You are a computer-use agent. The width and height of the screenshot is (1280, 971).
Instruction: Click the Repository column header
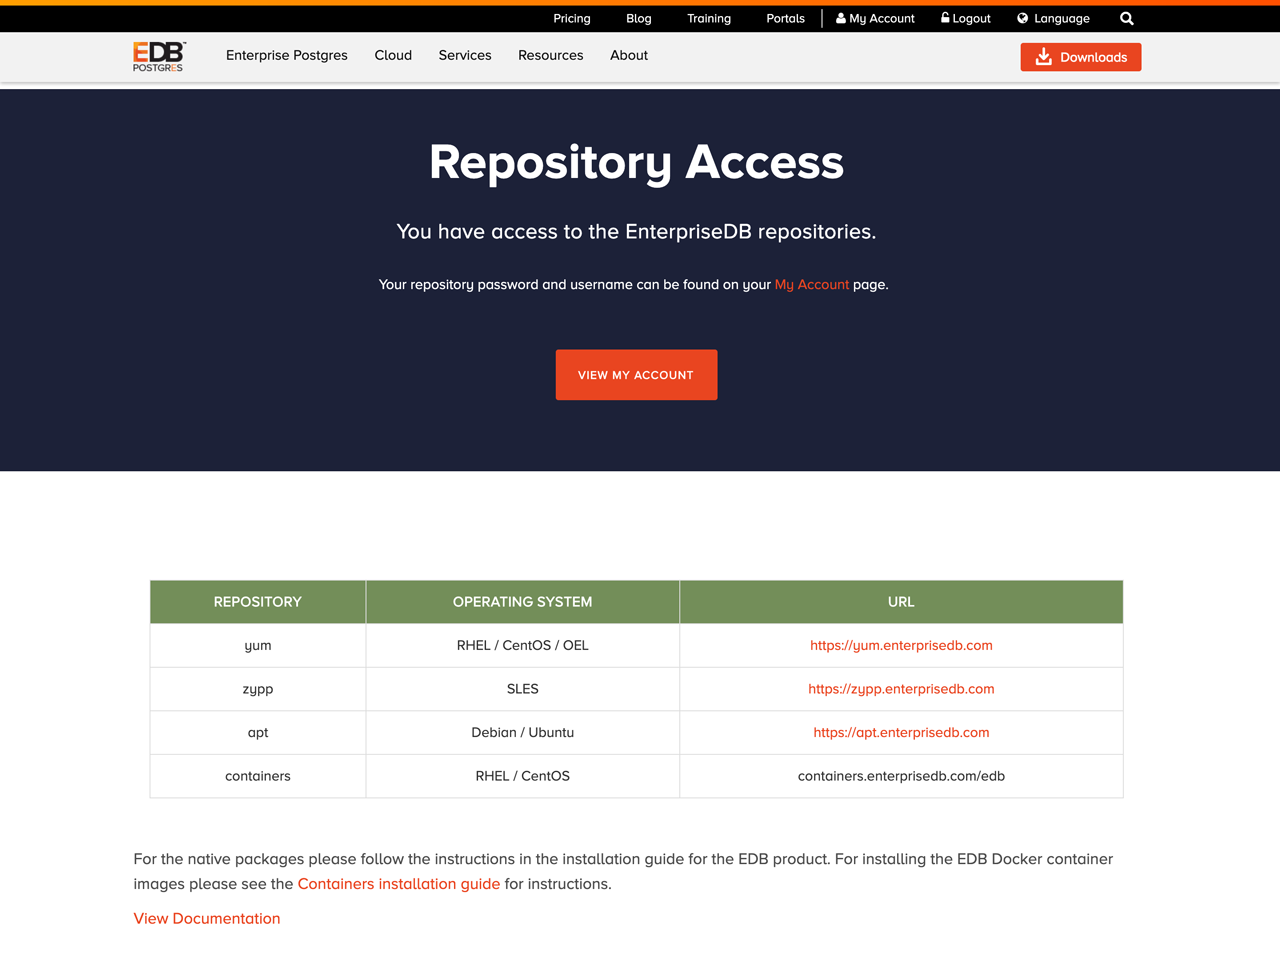258,602
